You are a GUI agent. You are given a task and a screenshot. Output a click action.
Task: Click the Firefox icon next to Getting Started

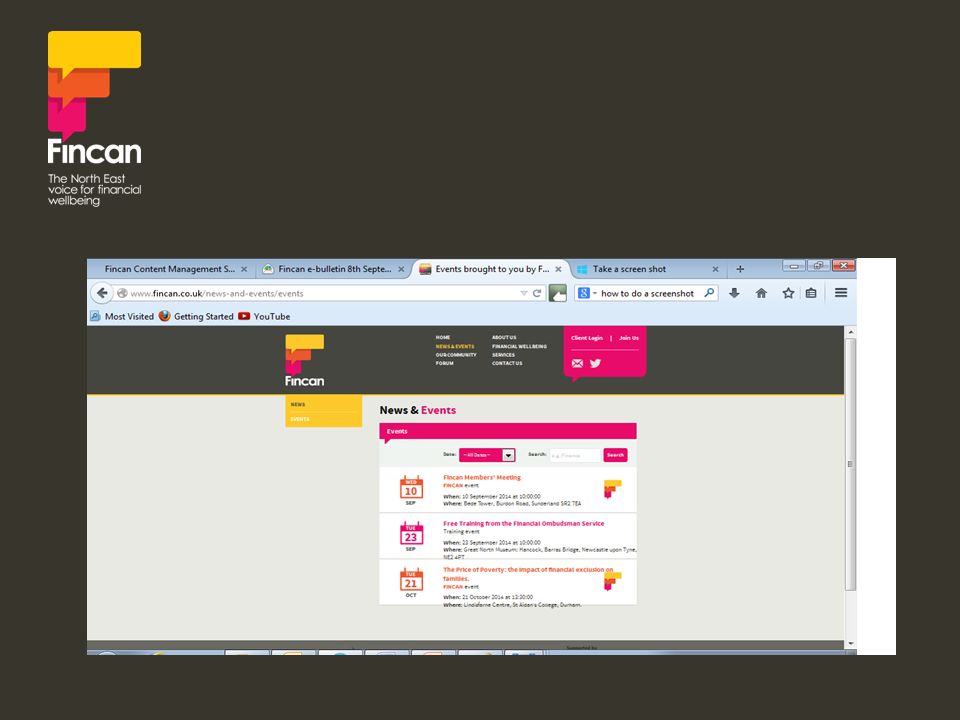click(164, 316)
